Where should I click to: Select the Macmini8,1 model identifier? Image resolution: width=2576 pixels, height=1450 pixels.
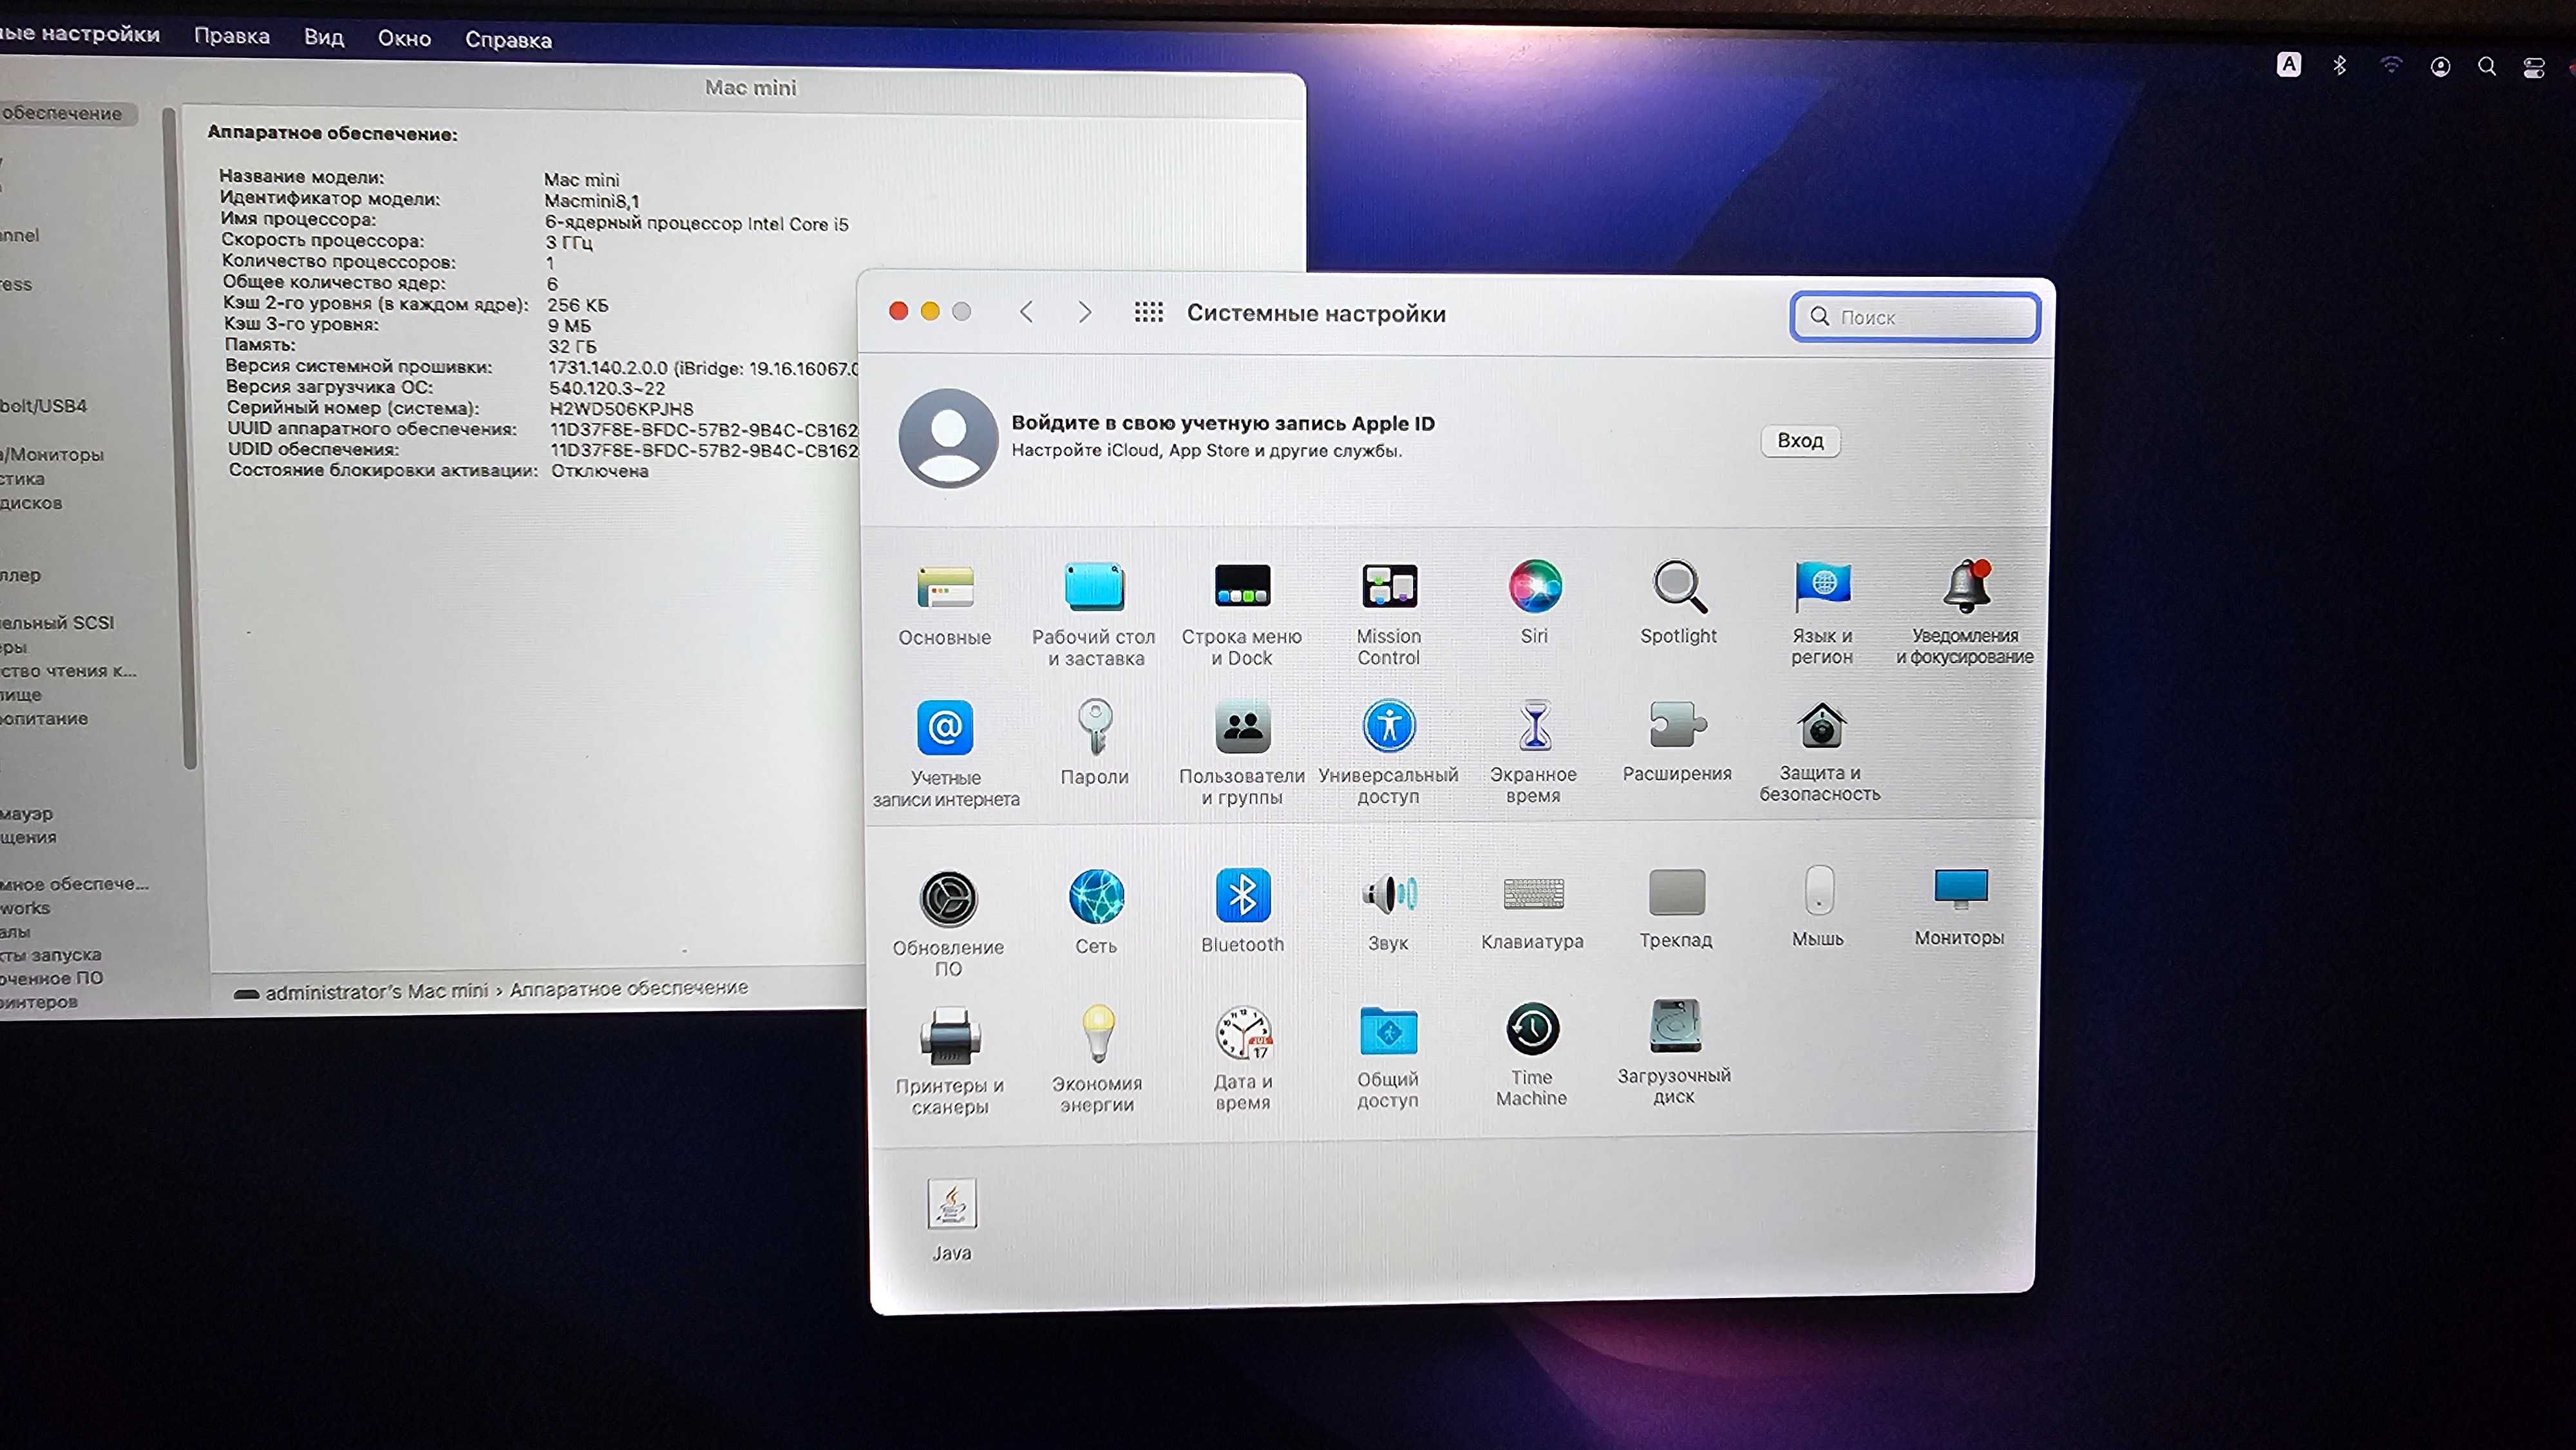pyautogui.click(x=592, y=201)
